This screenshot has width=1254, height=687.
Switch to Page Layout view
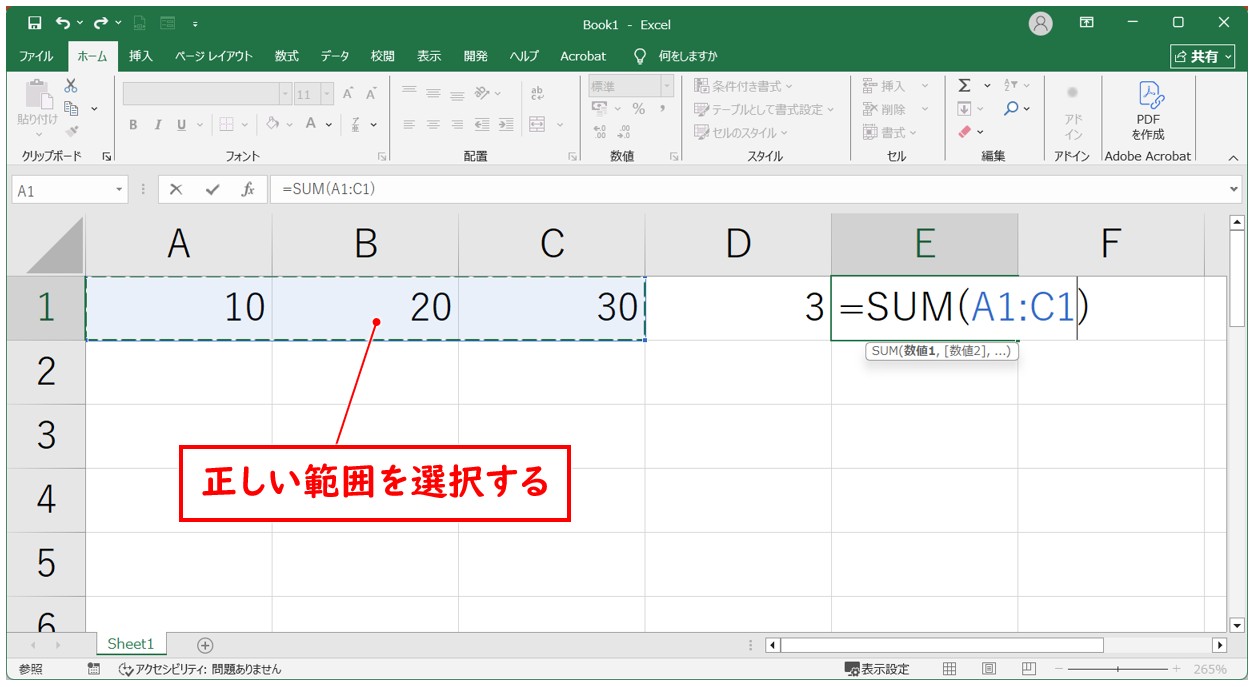tap(989, 669)
